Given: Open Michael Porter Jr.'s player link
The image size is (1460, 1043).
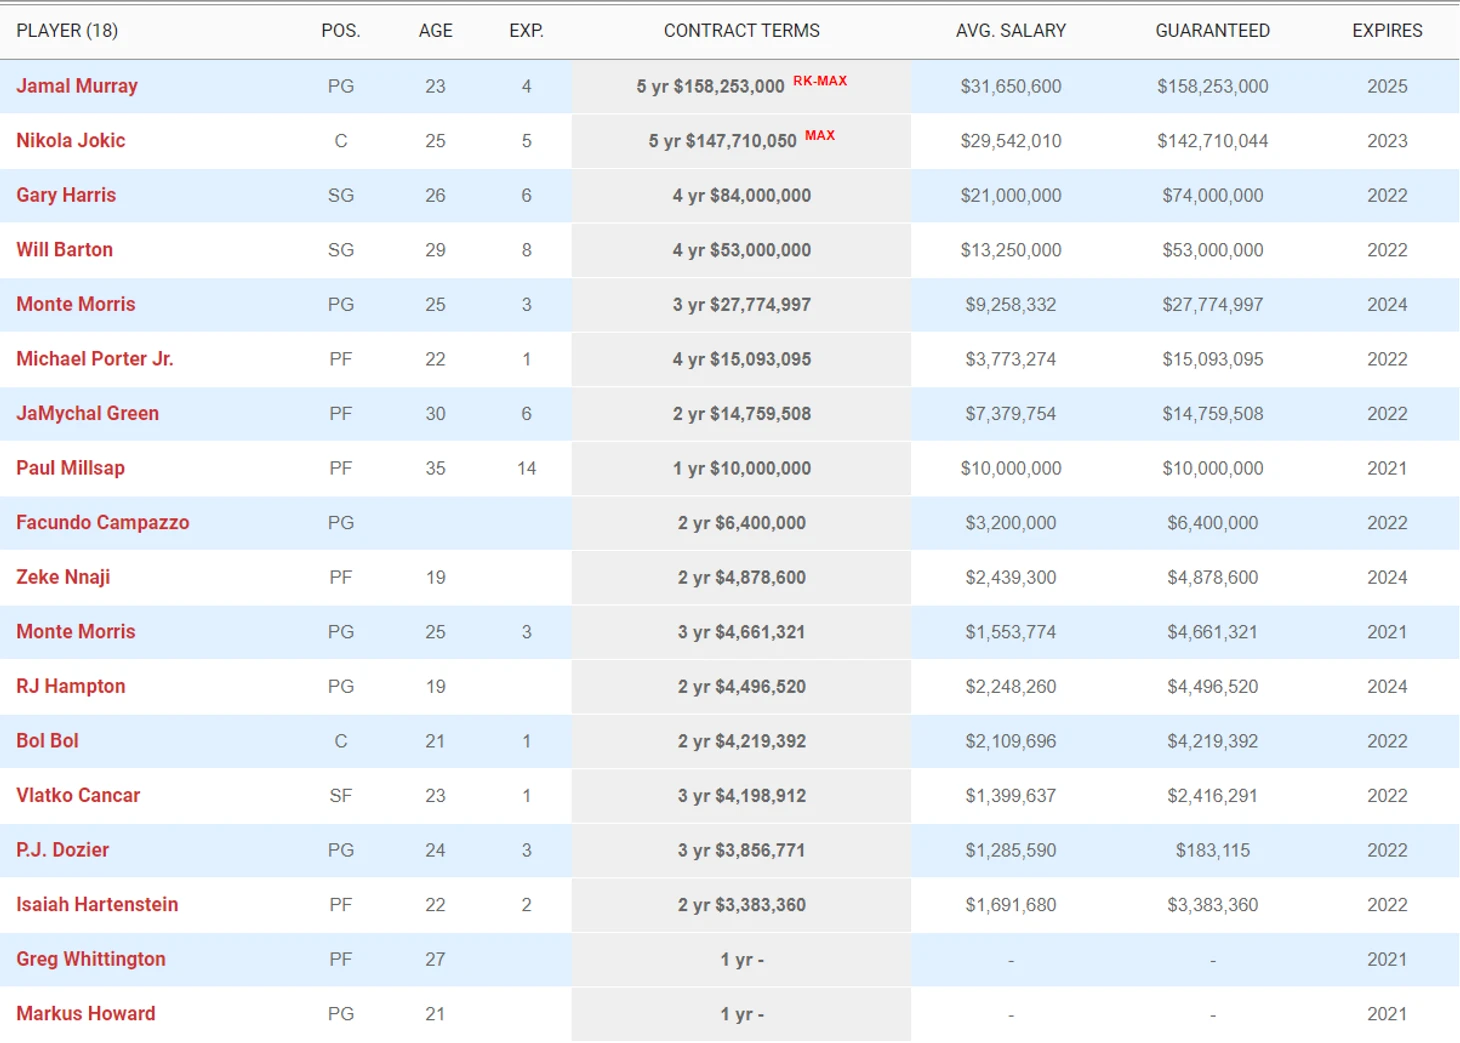Looking at the screenshot, I should tap(95, 359).
